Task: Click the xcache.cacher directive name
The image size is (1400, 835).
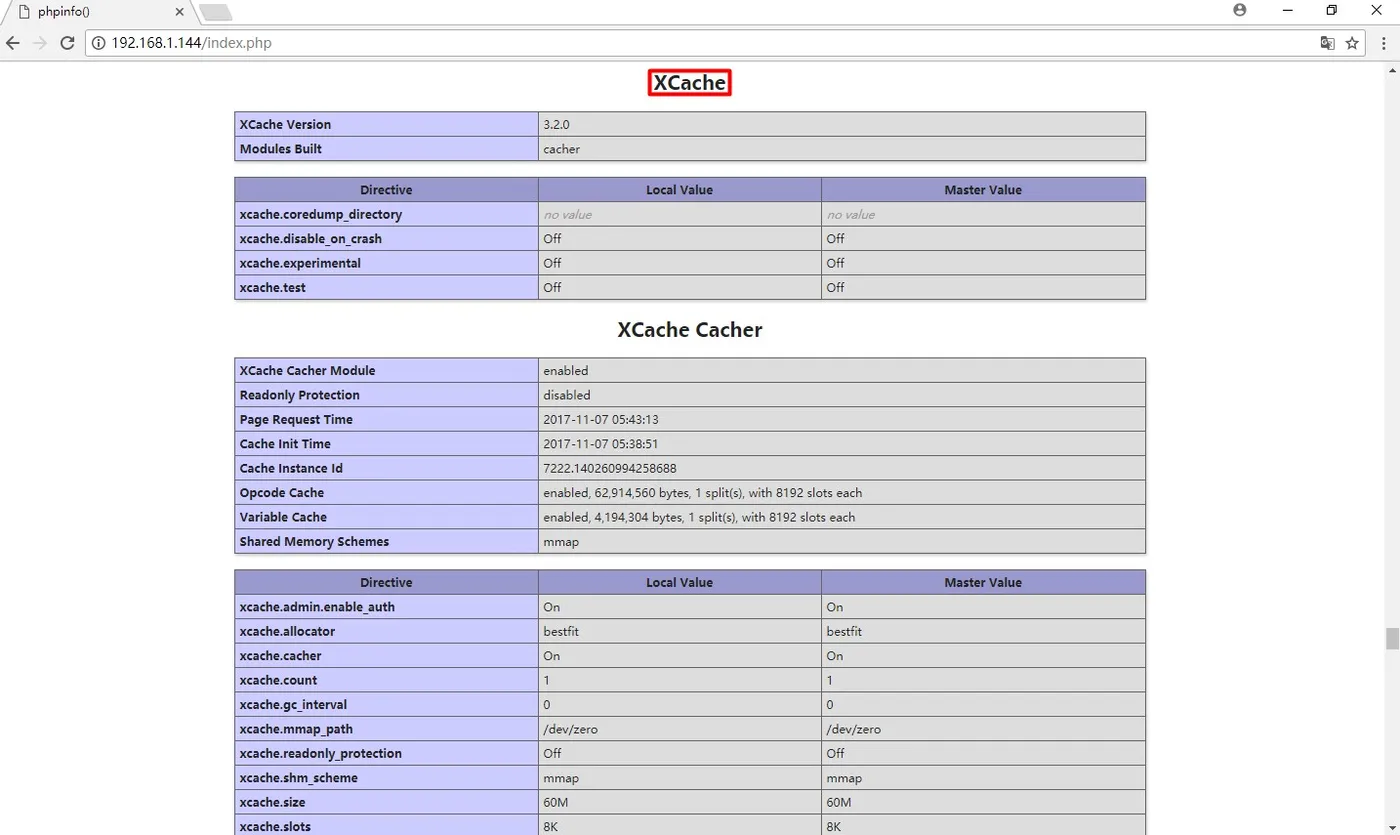Action: click(280, 656)
